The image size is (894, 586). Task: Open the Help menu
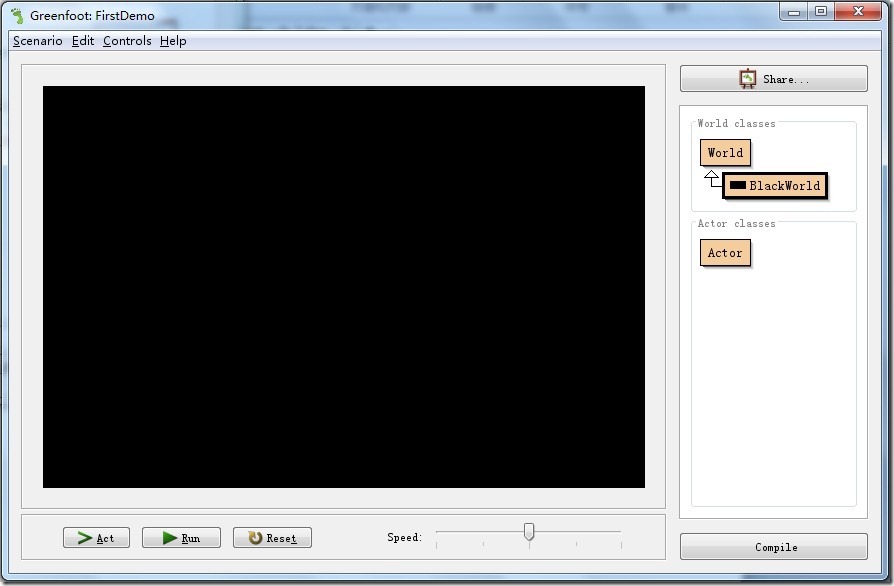(173, 41)
